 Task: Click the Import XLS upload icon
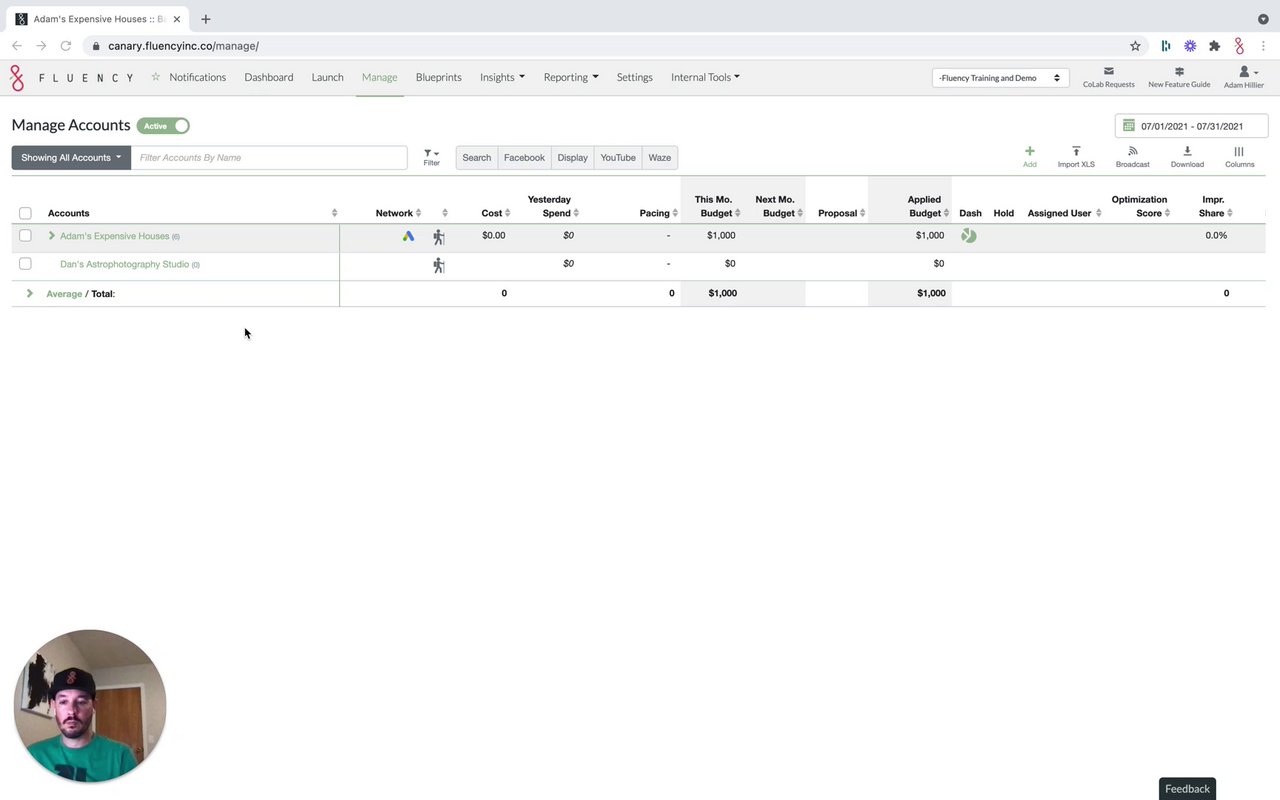click(1076, 151)
